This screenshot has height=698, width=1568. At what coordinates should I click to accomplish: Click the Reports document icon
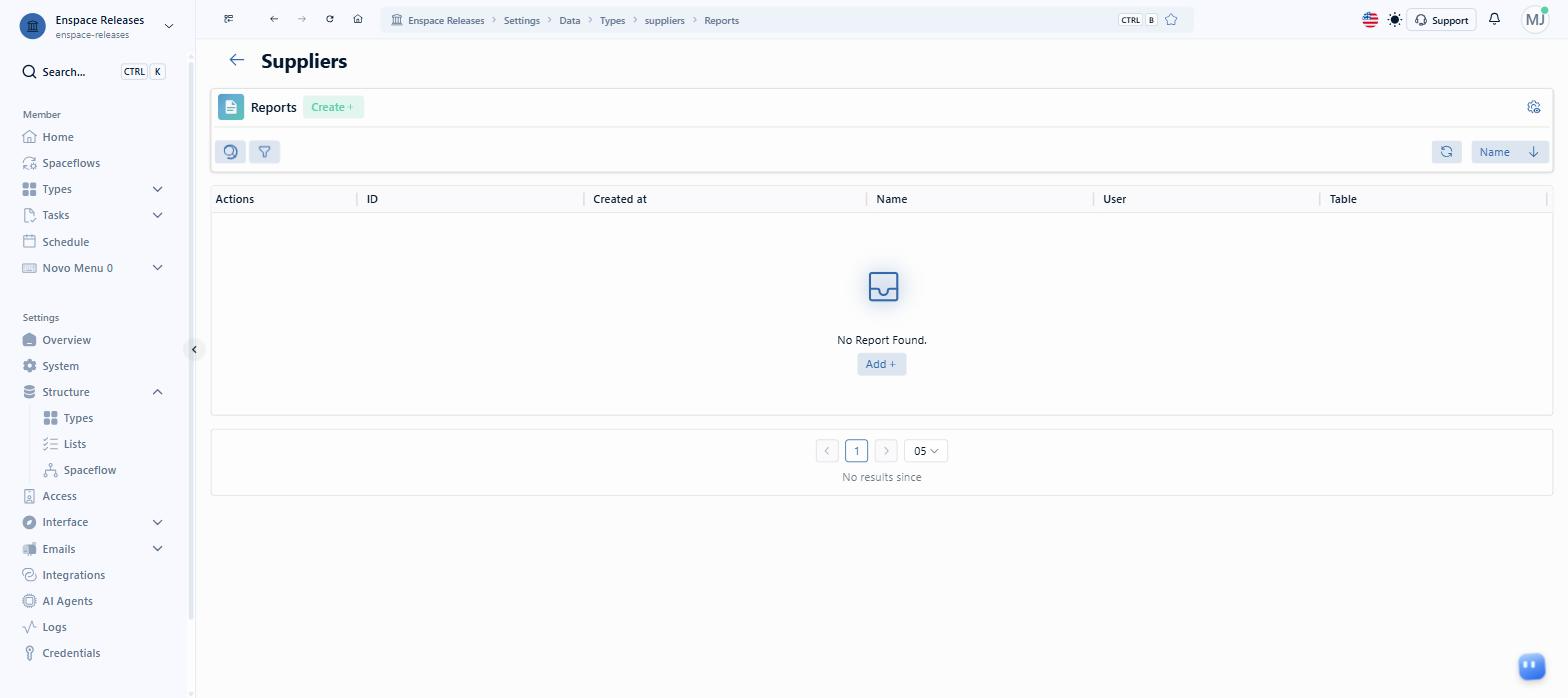231,107
